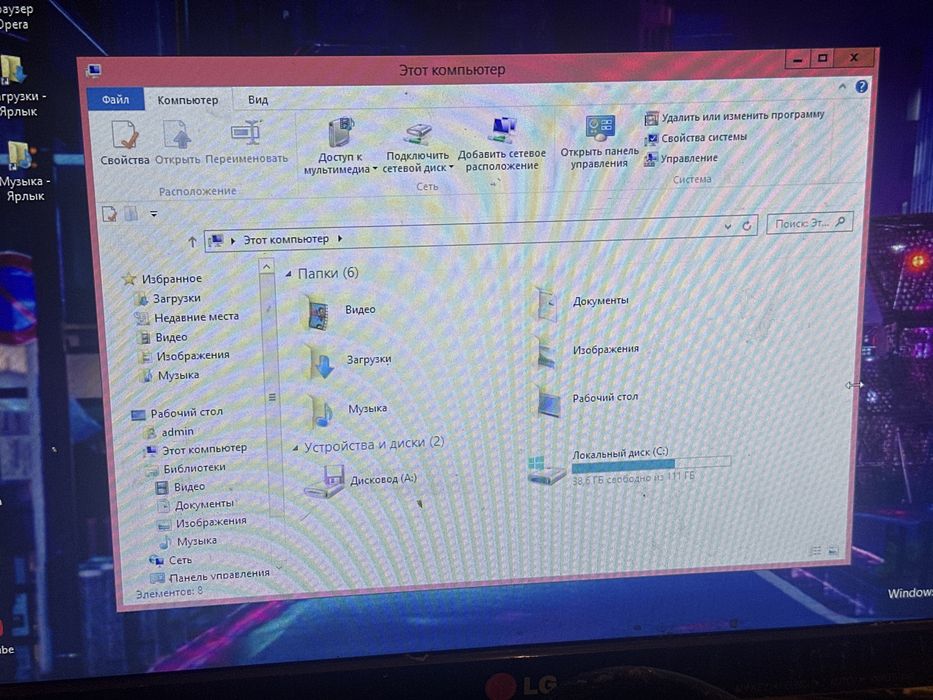This screenshot has width=933, height=700.
Task: Open Доступ к мультимедиа menu
Action: [x=340, y=146]
